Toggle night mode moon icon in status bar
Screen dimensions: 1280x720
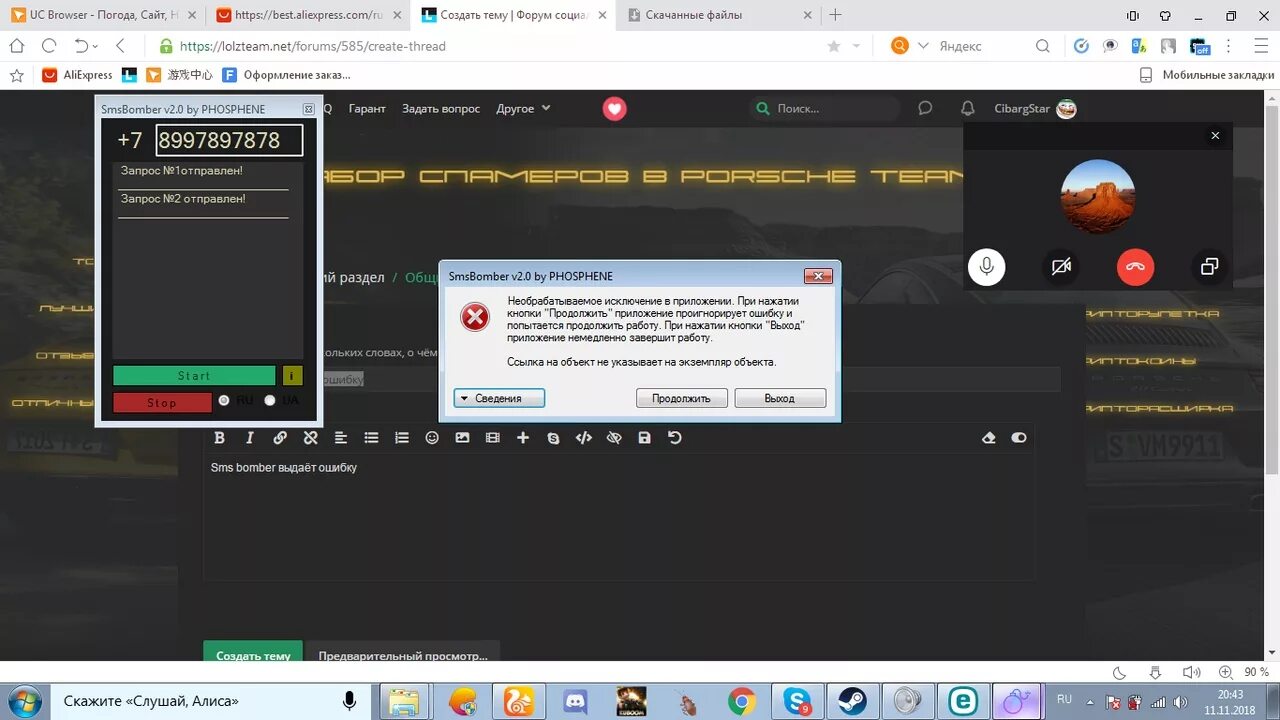pyautogui.click(x=1120, y=673)
